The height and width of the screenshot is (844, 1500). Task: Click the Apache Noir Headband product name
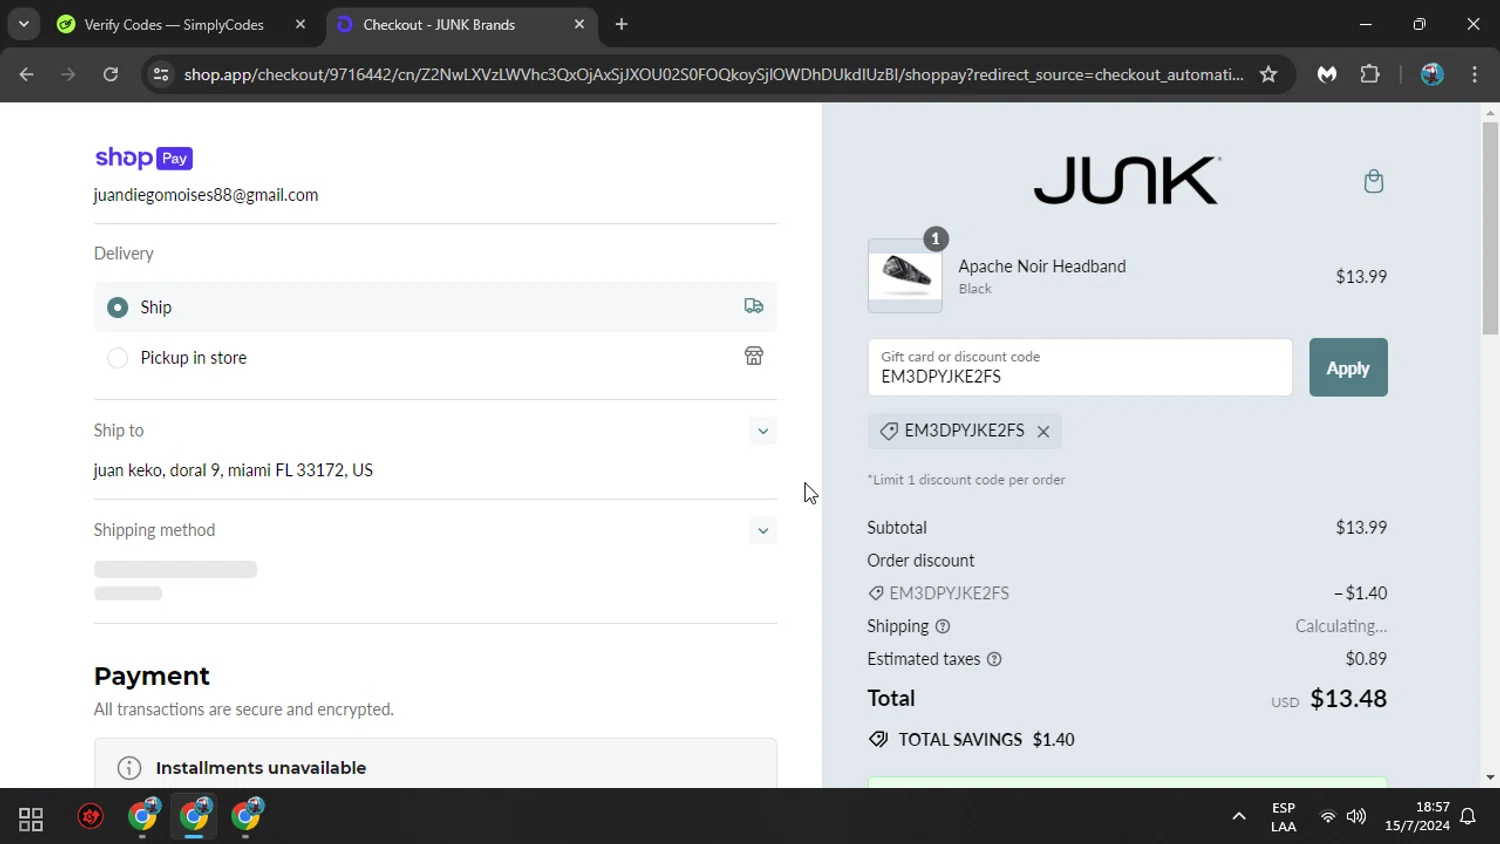[x=1042, y=266]
